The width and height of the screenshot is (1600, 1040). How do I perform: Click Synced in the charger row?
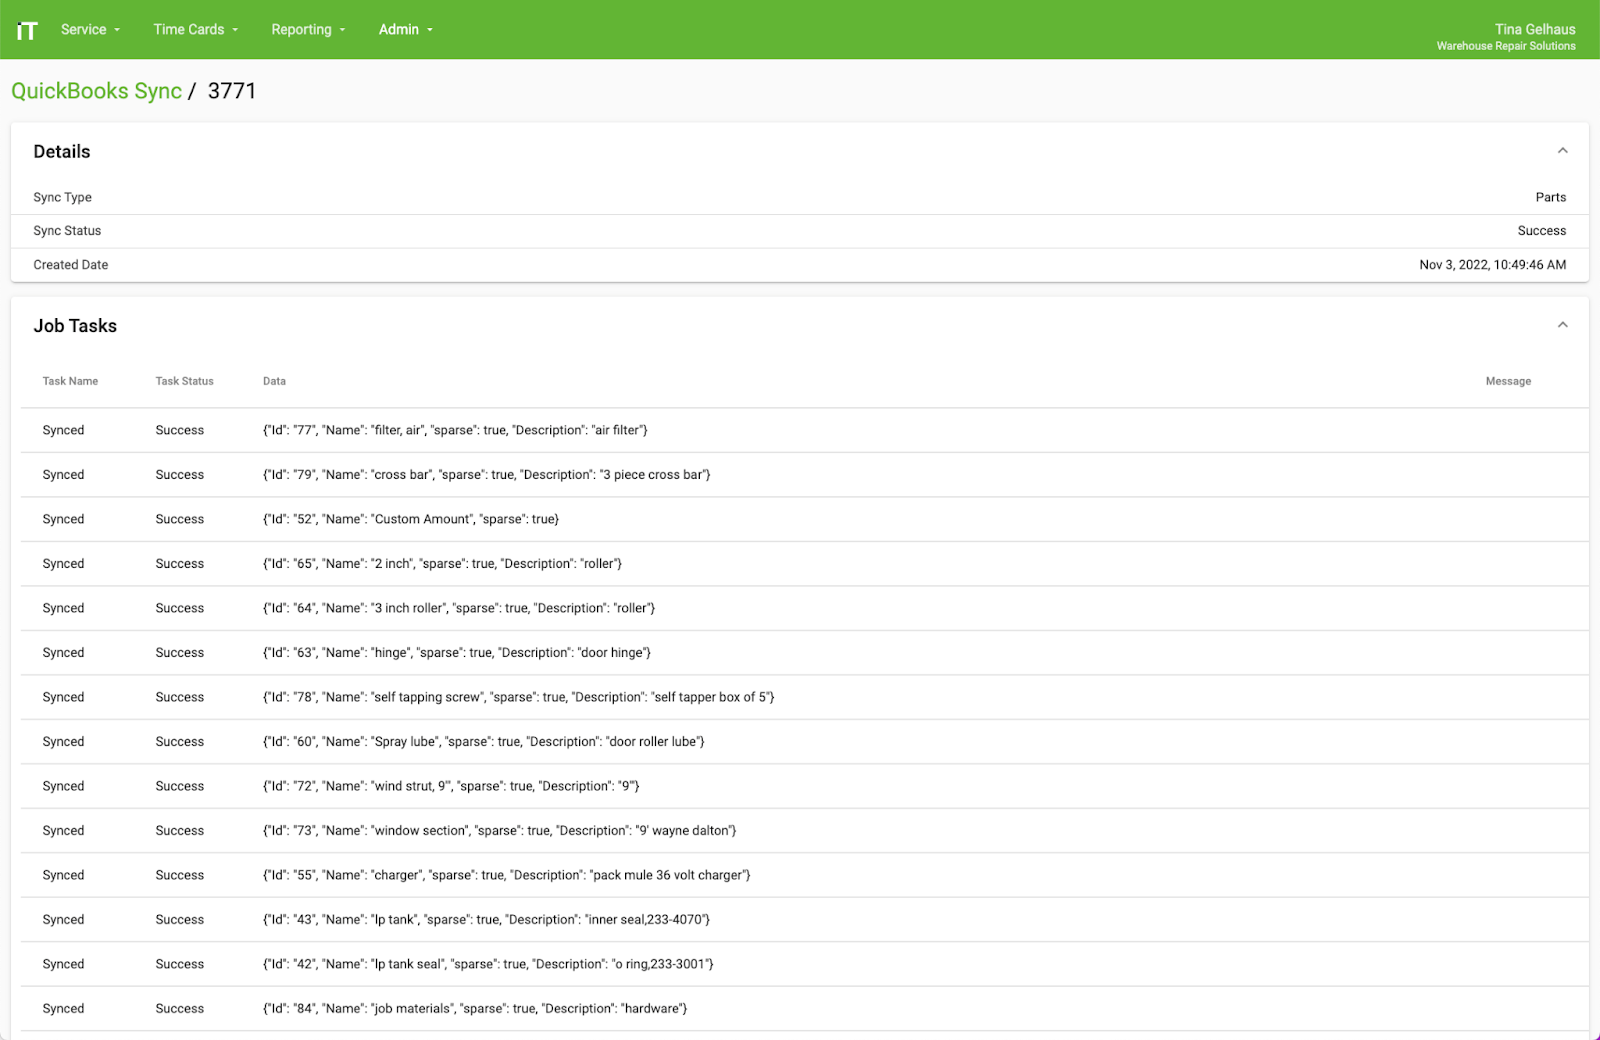(x=63, y=875)
